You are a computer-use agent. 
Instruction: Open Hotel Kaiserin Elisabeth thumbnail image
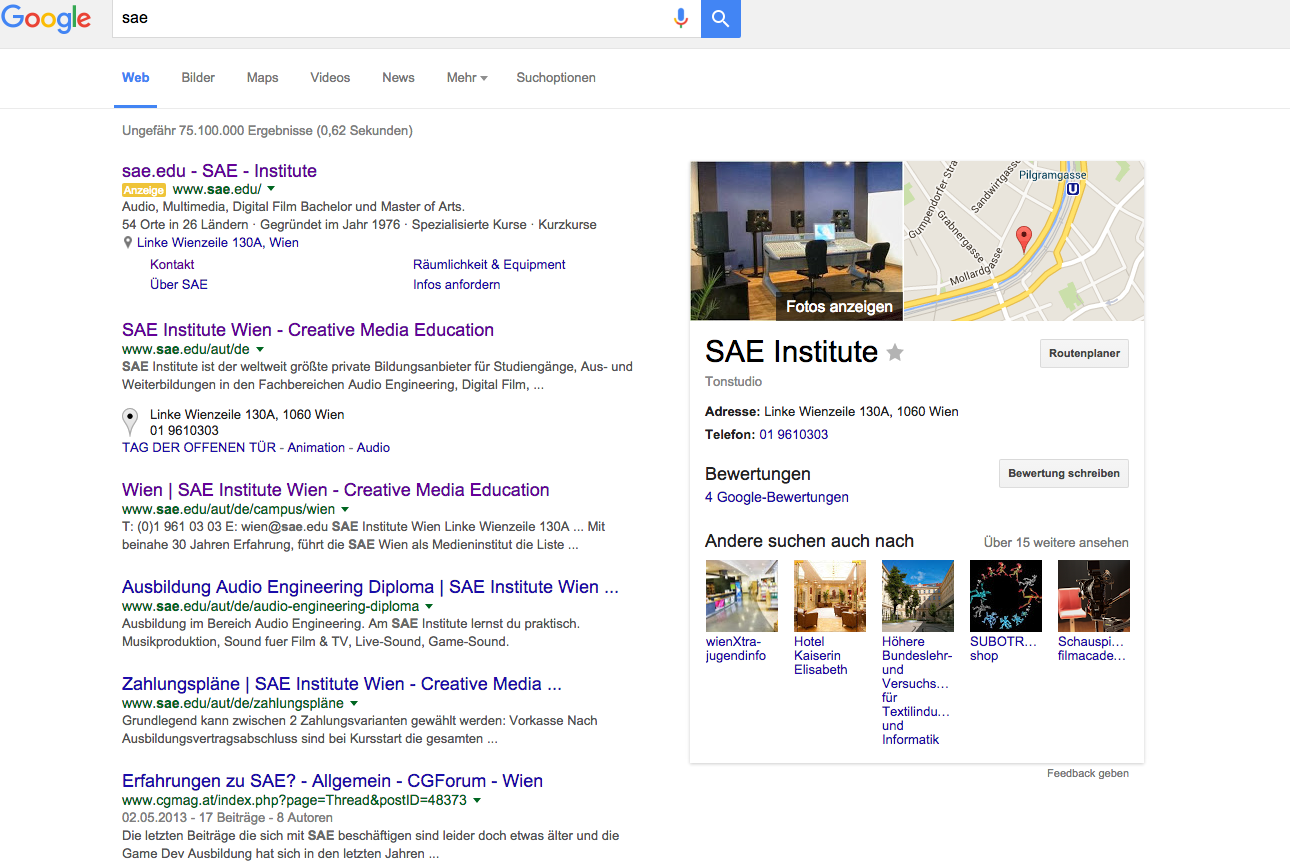click(x=830, y=596)
